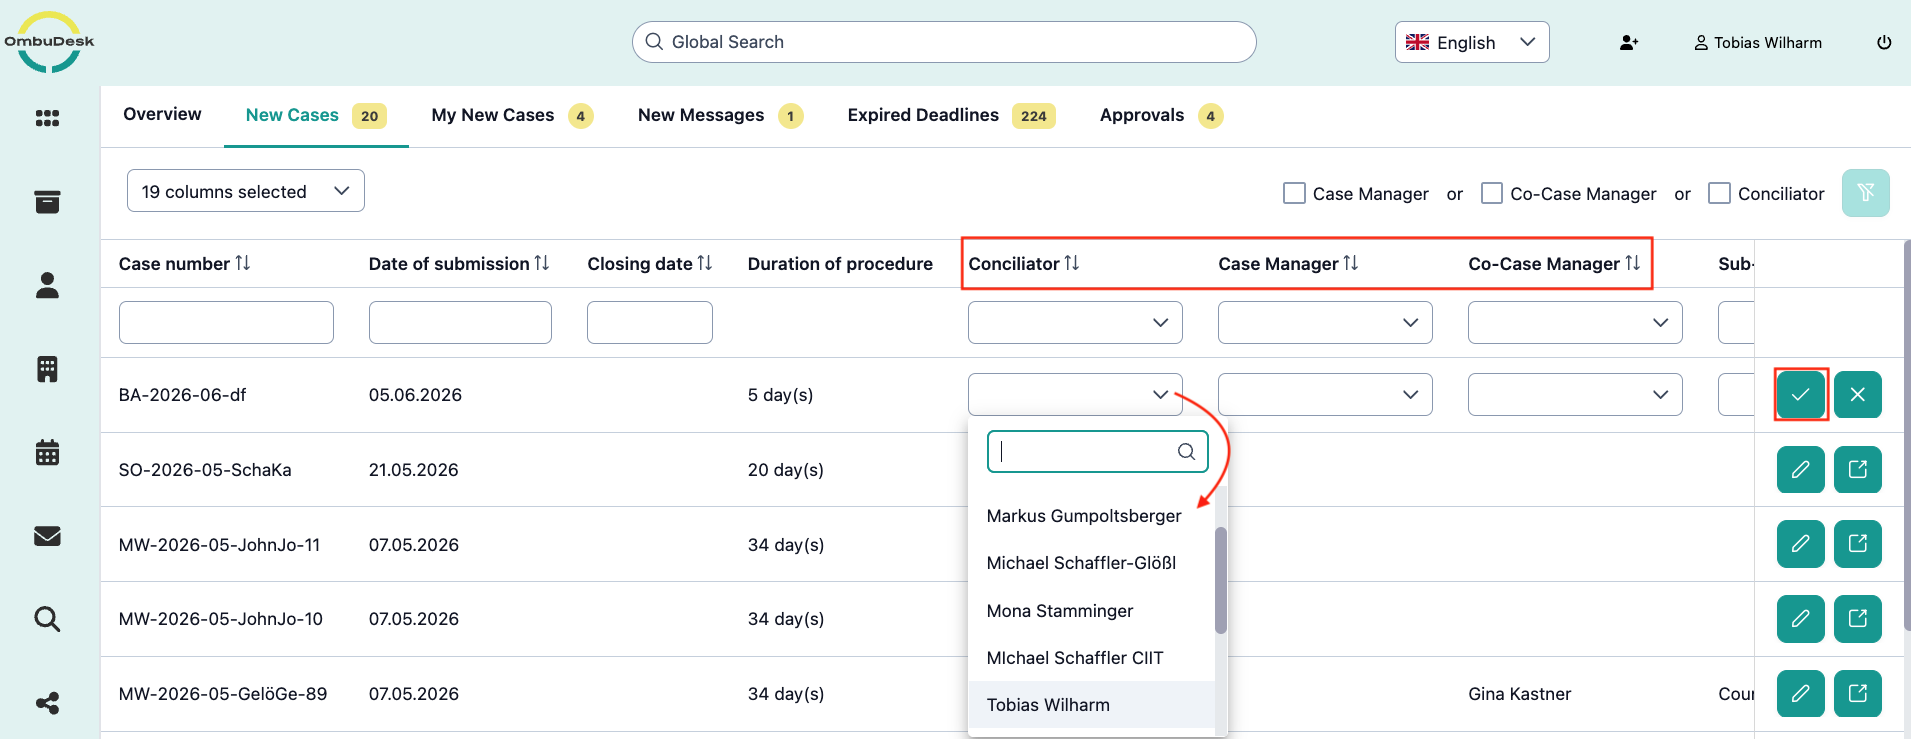Viewport: 1911px width, 739px height.
Task: Select Mona Stamminger from the list
Action: [1091, 611]
